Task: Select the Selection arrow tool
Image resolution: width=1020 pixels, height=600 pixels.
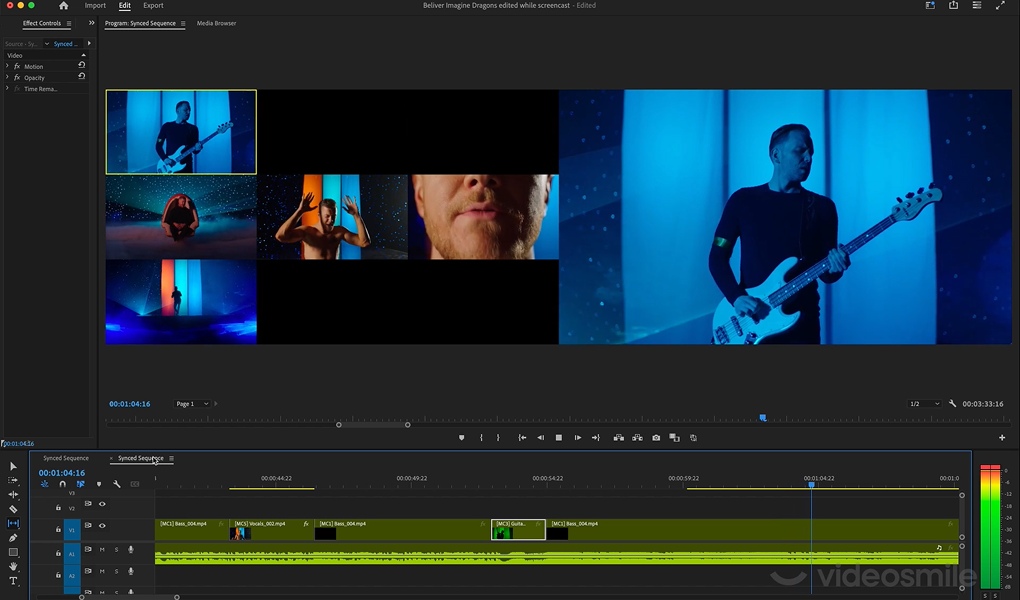Action: click(x=13, y=466)
